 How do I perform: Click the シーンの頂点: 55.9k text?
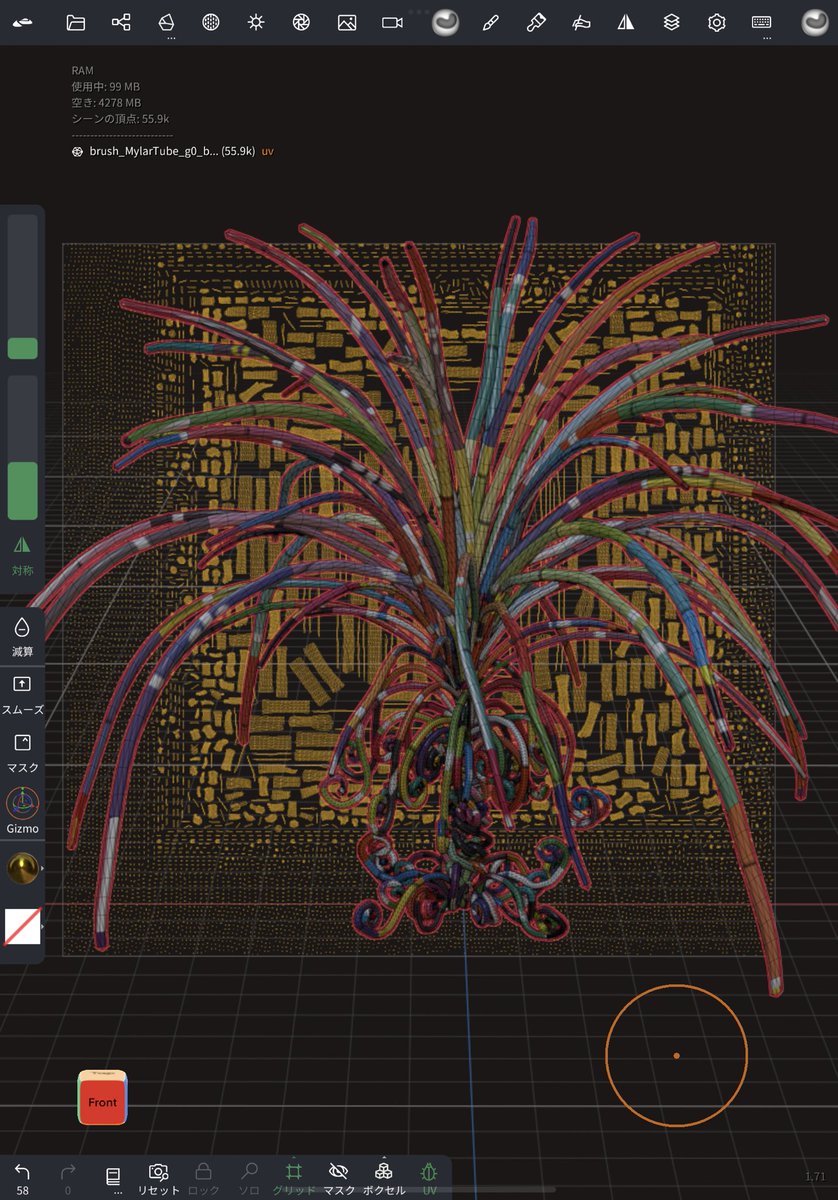point(120,119)
